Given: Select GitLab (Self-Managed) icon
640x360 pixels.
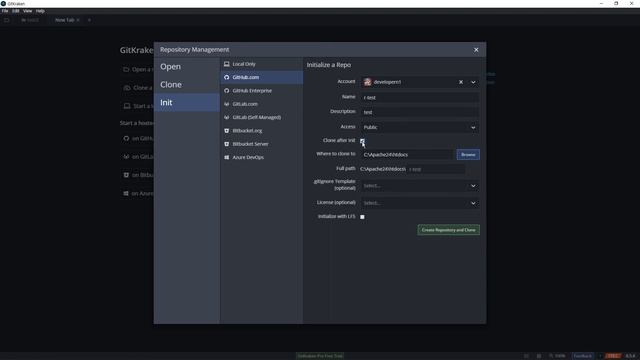Looking at the screenshot, I should 227,117.
